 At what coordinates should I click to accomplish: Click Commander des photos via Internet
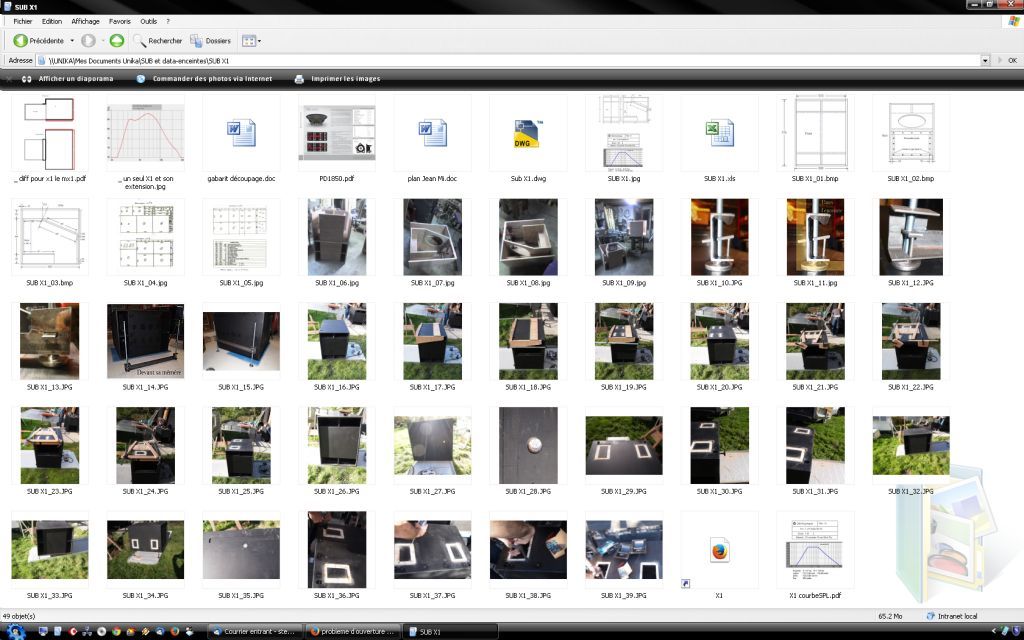point(204,78)
